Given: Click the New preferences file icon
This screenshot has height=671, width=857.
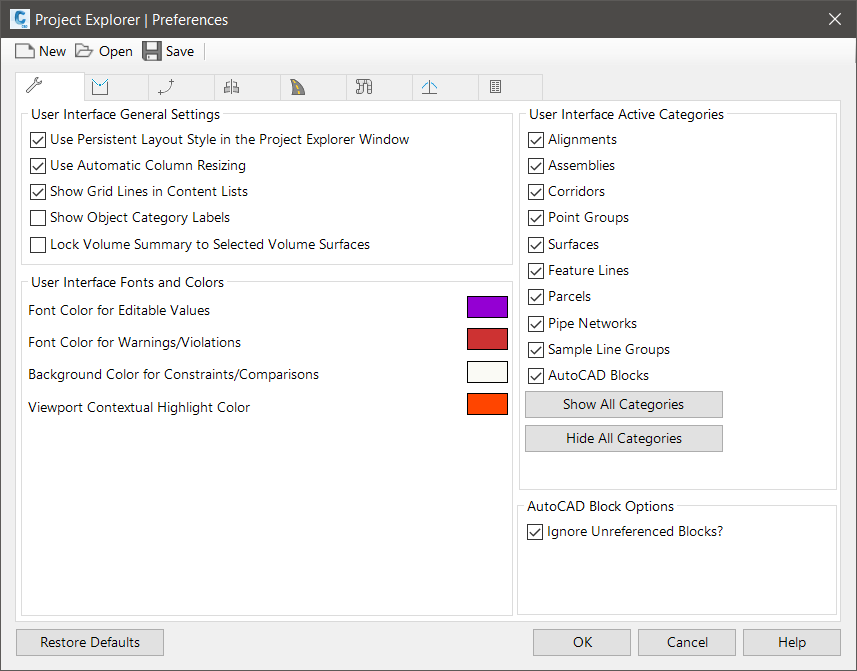Looking at the screenshot, I should [x=26, y=51].
